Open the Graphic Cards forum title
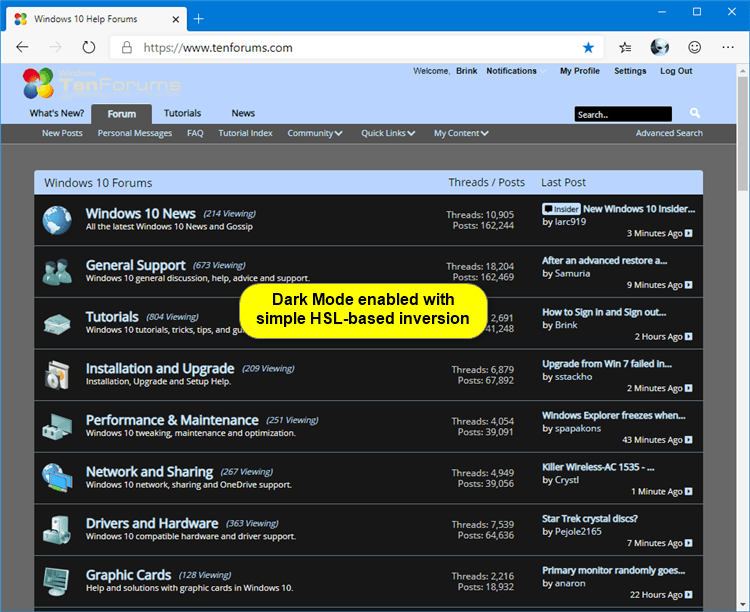Viewport: 750px width, 612px height. point(128,575)
